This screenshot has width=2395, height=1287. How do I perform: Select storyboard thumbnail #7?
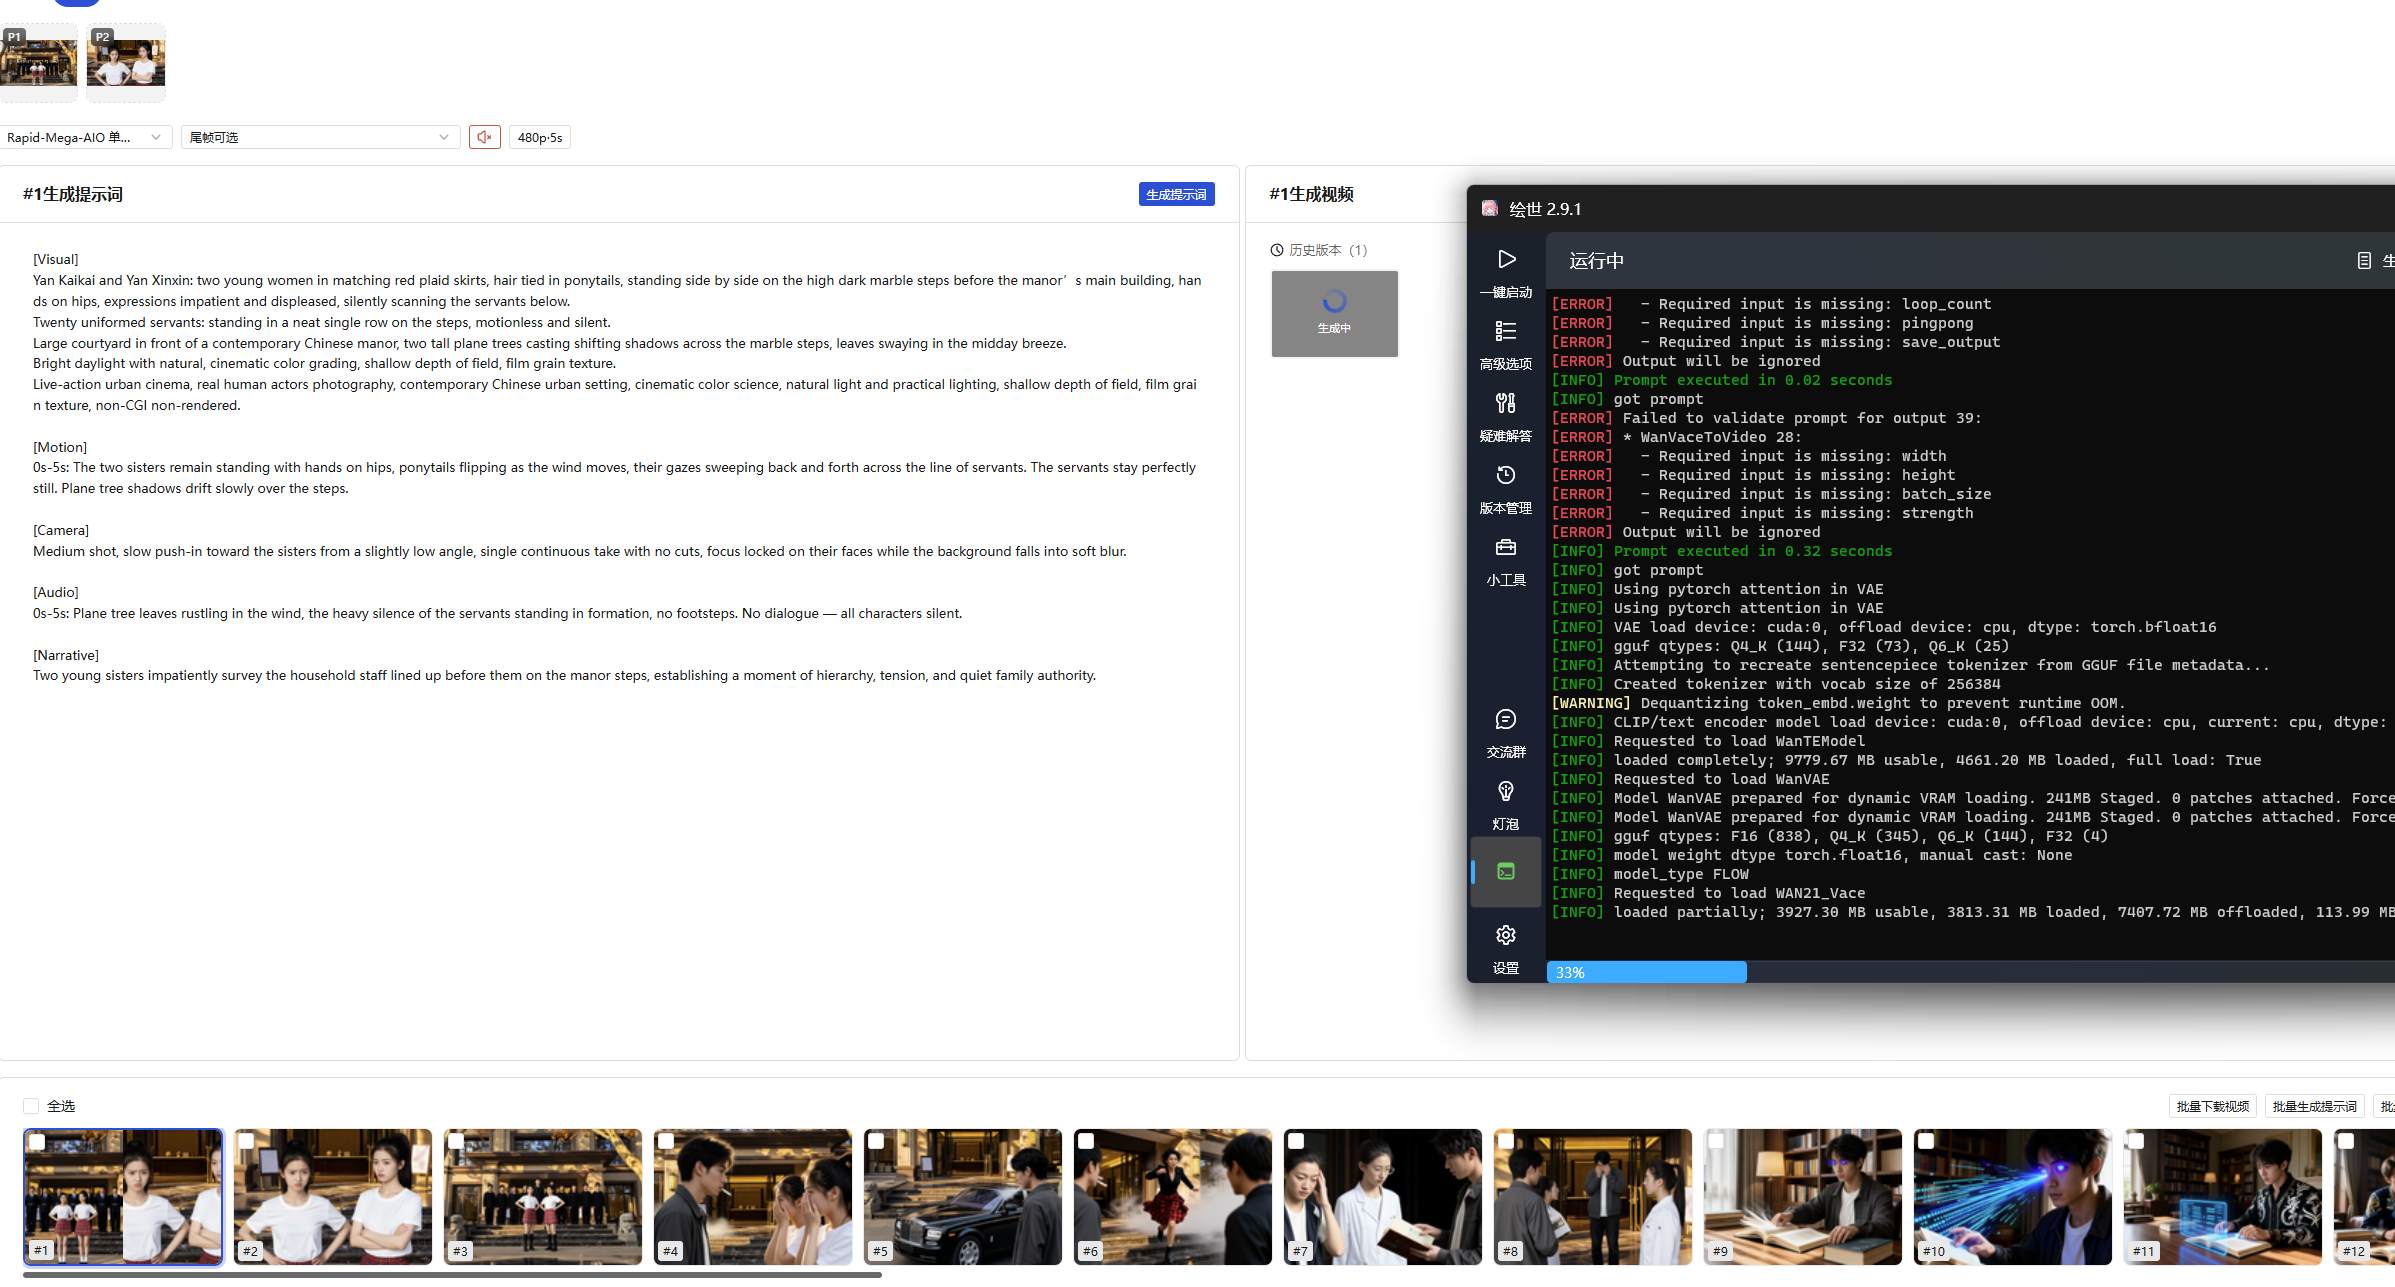[1383, 1196]
